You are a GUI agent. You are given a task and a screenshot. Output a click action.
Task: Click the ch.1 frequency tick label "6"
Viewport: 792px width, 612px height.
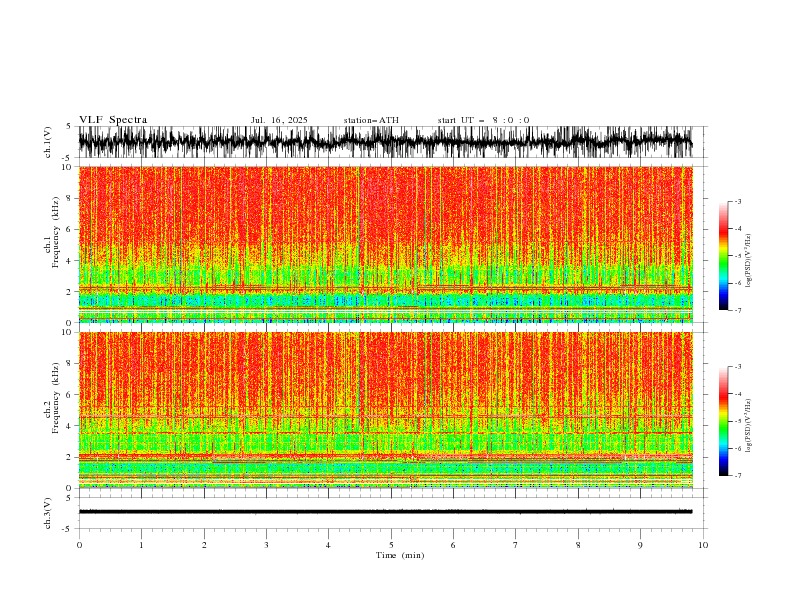click(69, 230)
